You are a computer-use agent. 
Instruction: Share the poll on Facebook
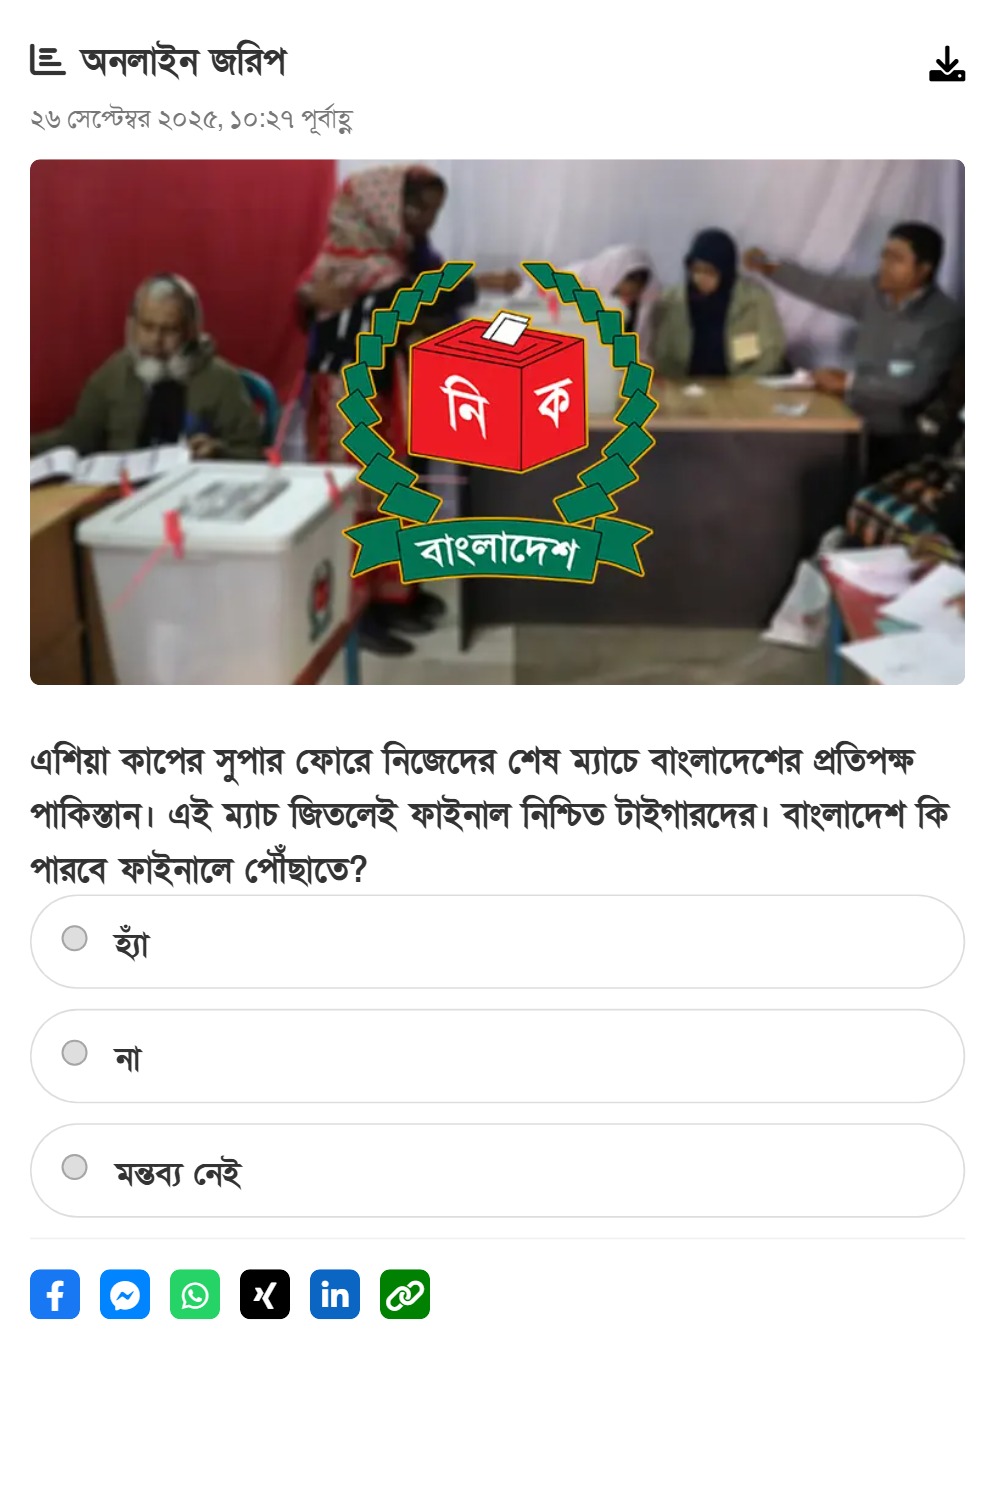pos(55,1294)
